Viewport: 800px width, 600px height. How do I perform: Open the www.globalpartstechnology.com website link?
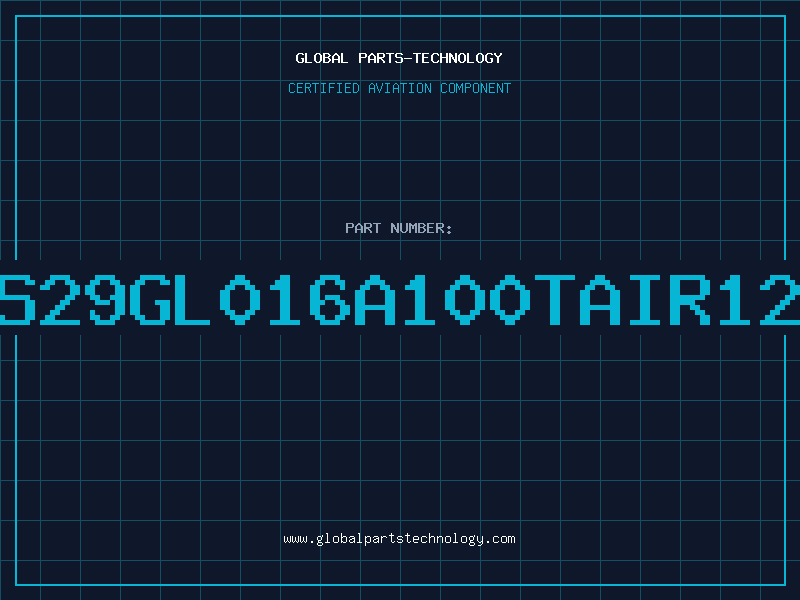click(x=399, y=539)
